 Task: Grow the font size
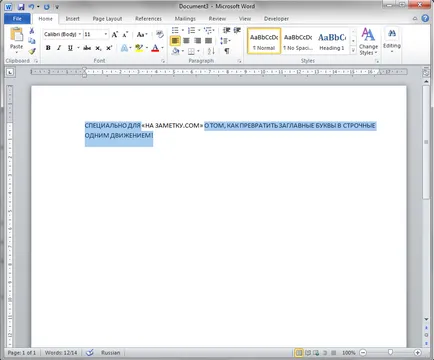click(115, 34)
